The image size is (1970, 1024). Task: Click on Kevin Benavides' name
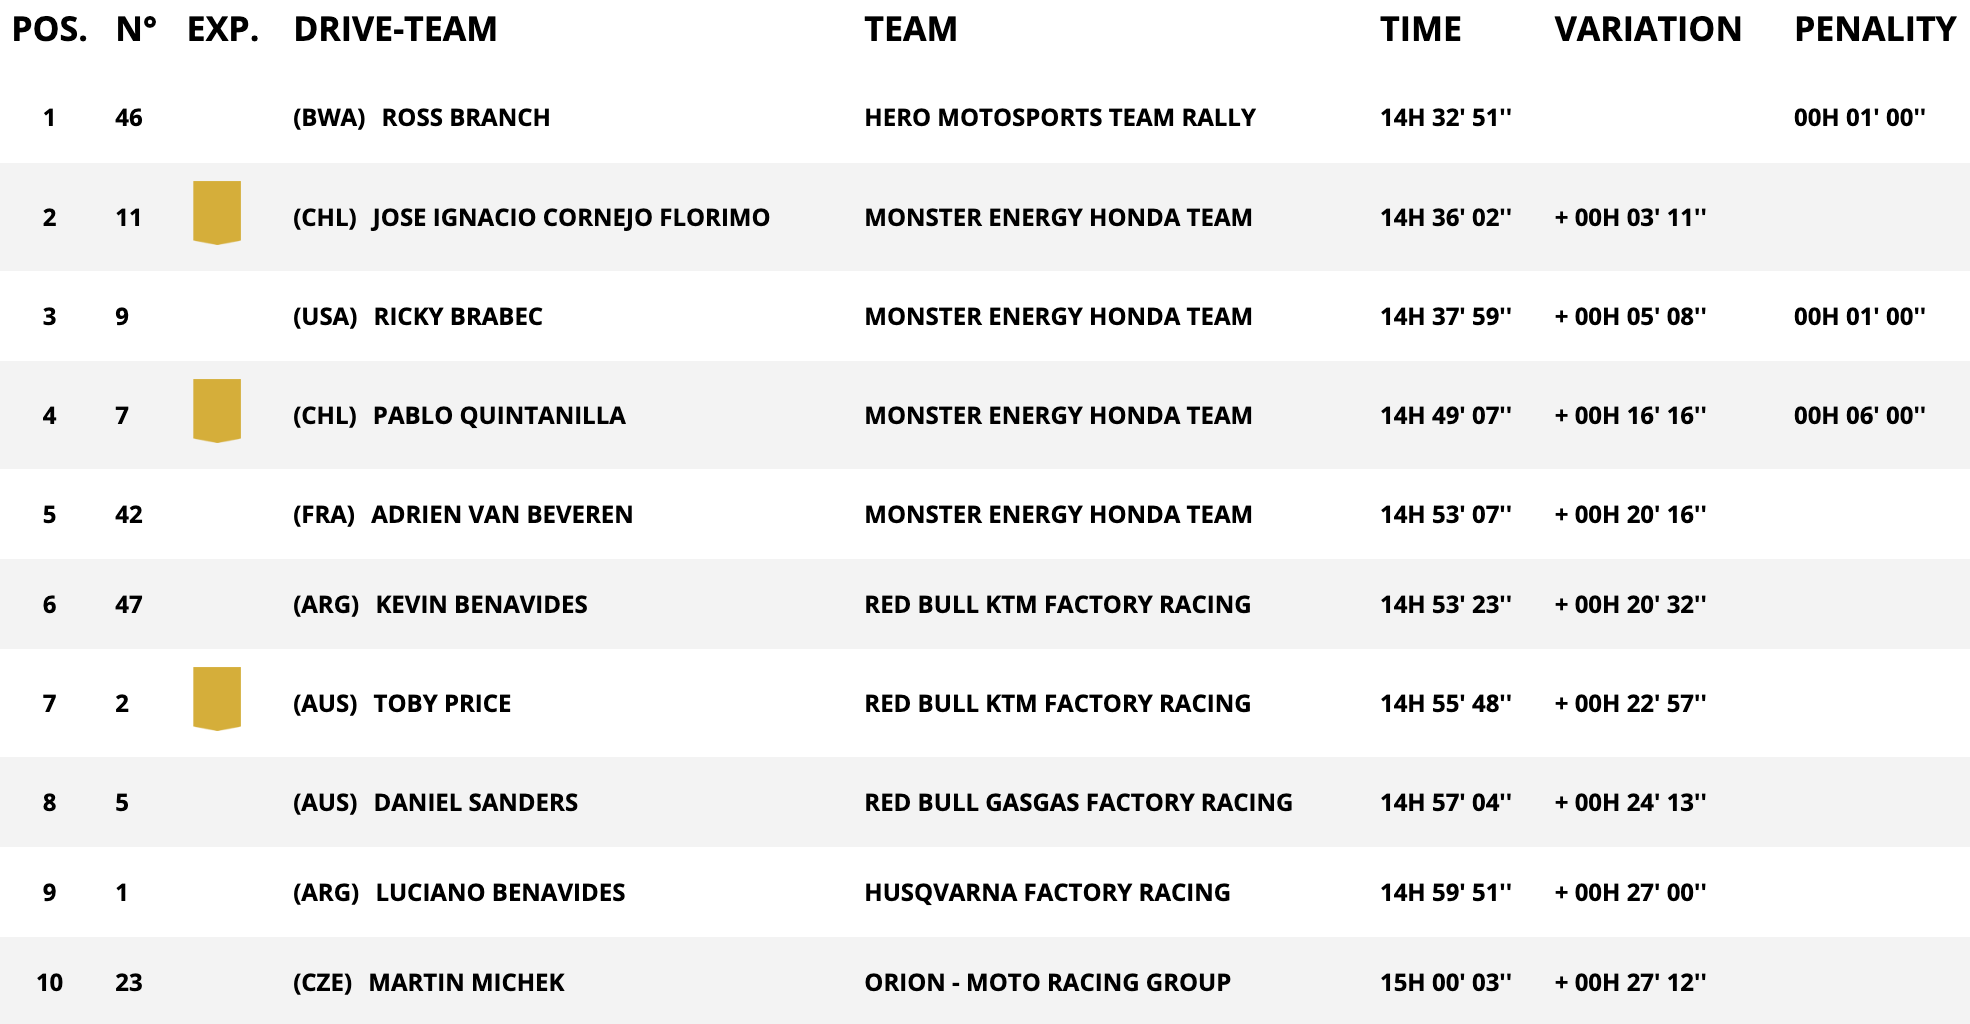click(481, 605)
